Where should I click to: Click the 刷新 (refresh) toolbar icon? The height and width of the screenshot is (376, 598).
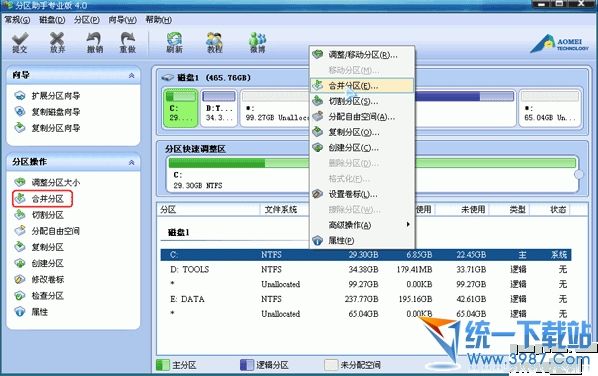coord(174,42)
